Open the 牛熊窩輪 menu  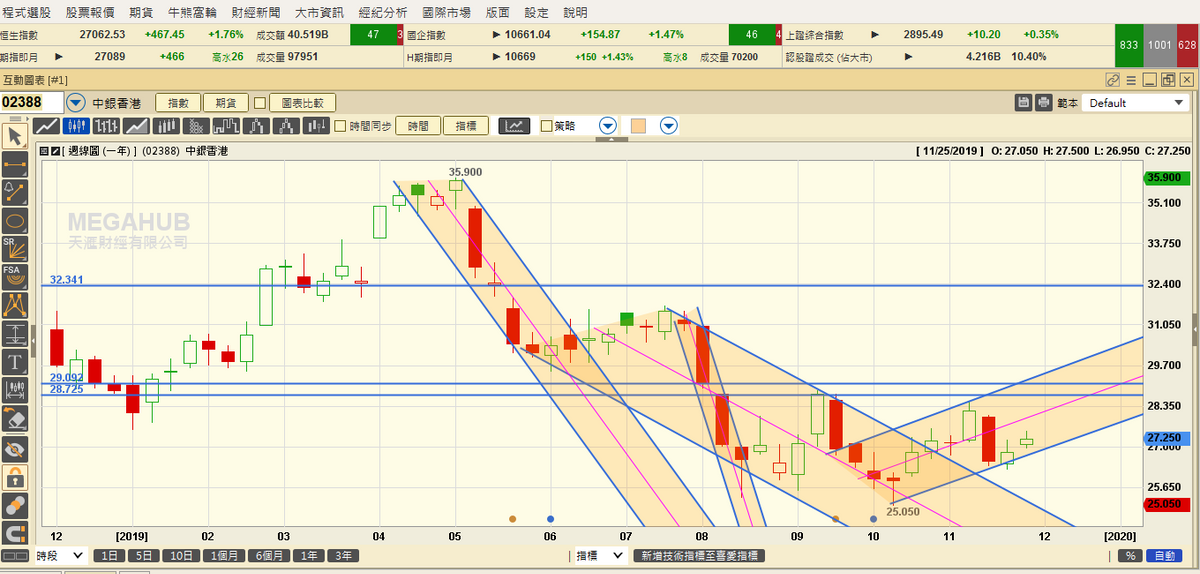coord(192,12)
